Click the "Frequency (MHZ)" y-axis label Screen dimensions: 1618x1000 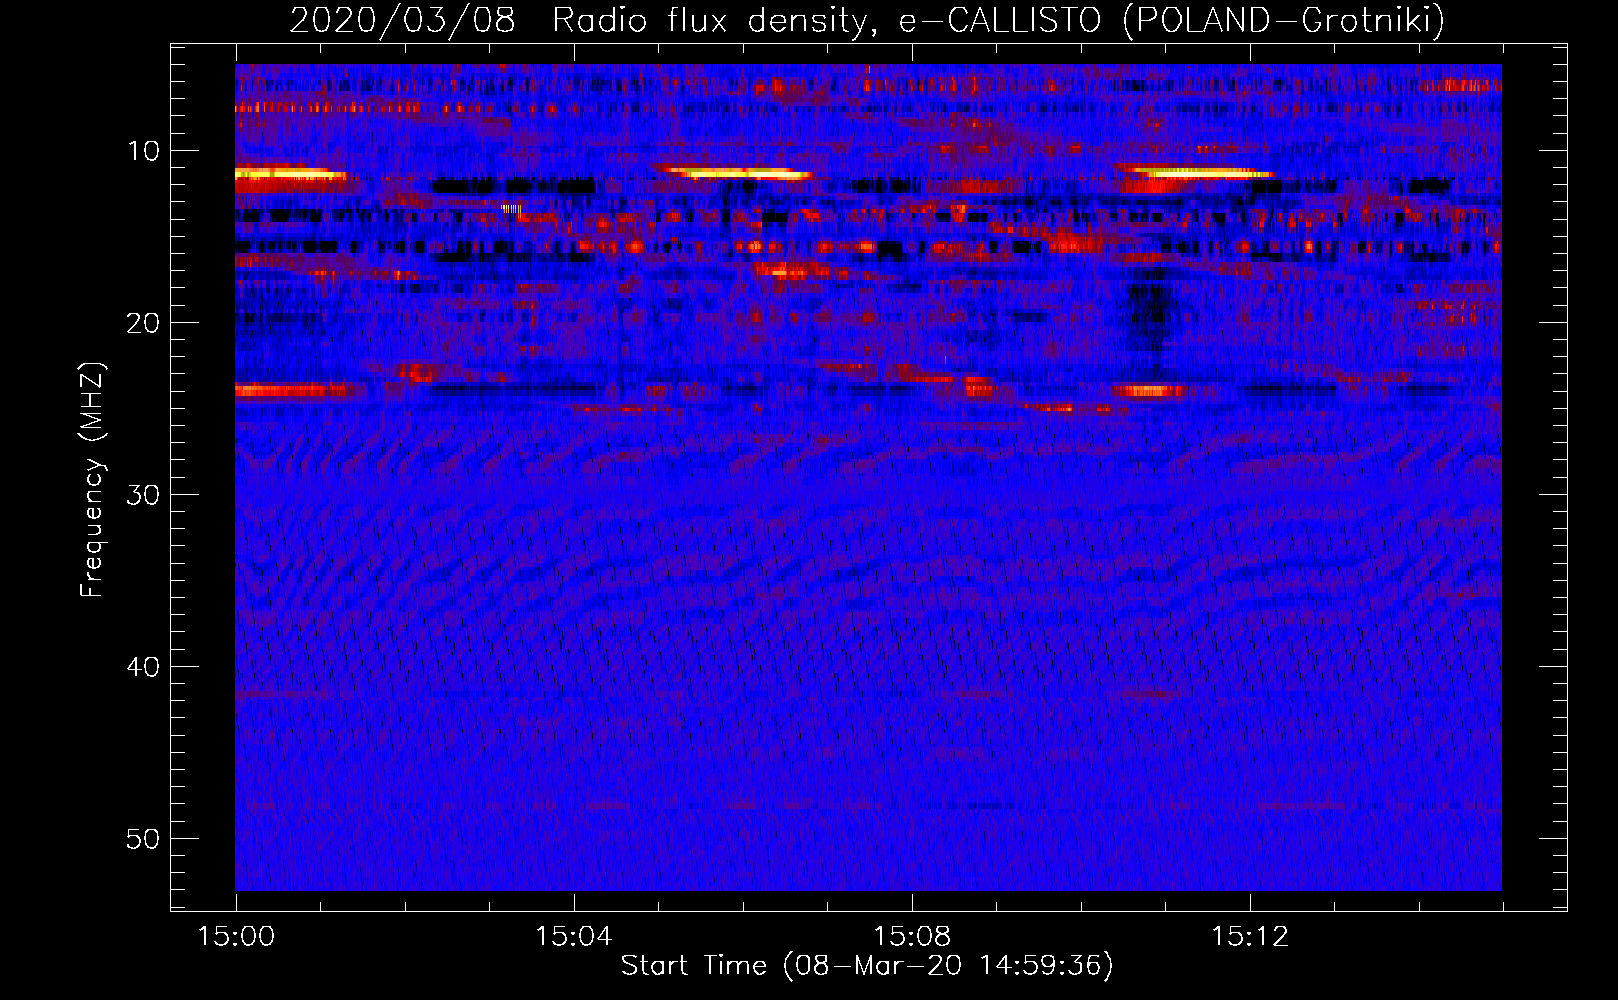tap(92, 480)
